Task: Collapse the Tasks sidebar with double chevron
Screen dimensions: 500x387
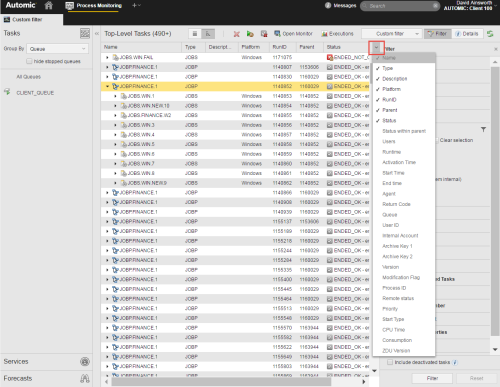Action: tap(97, 33)
